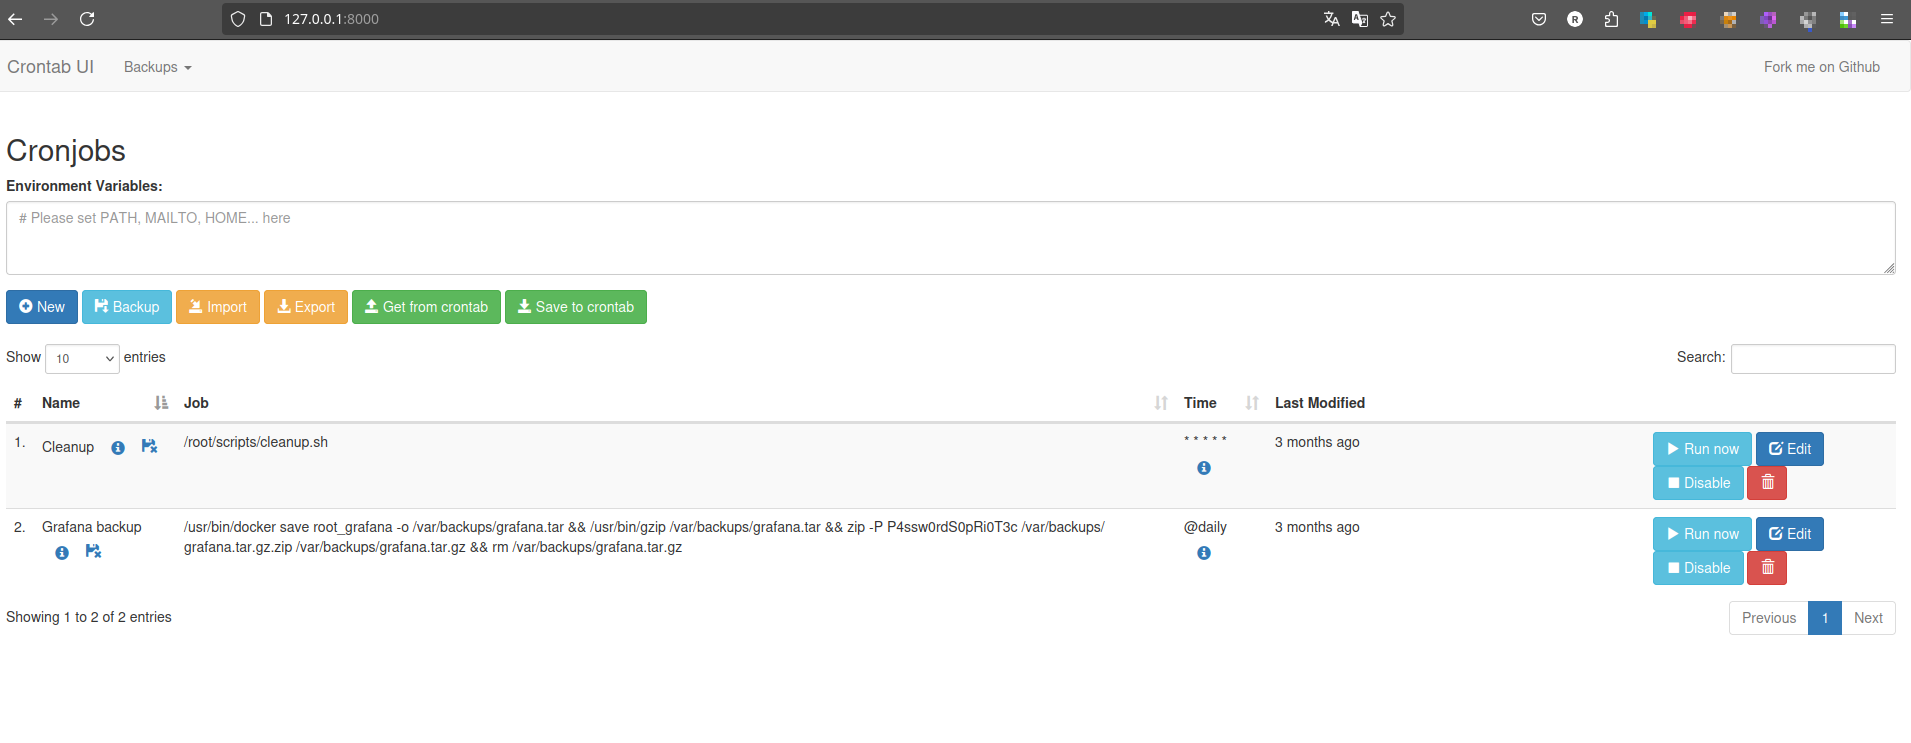Open the Fork me on Github link
The image size is (1911, 743).
pyautogui.click(x=1821, y=67)
